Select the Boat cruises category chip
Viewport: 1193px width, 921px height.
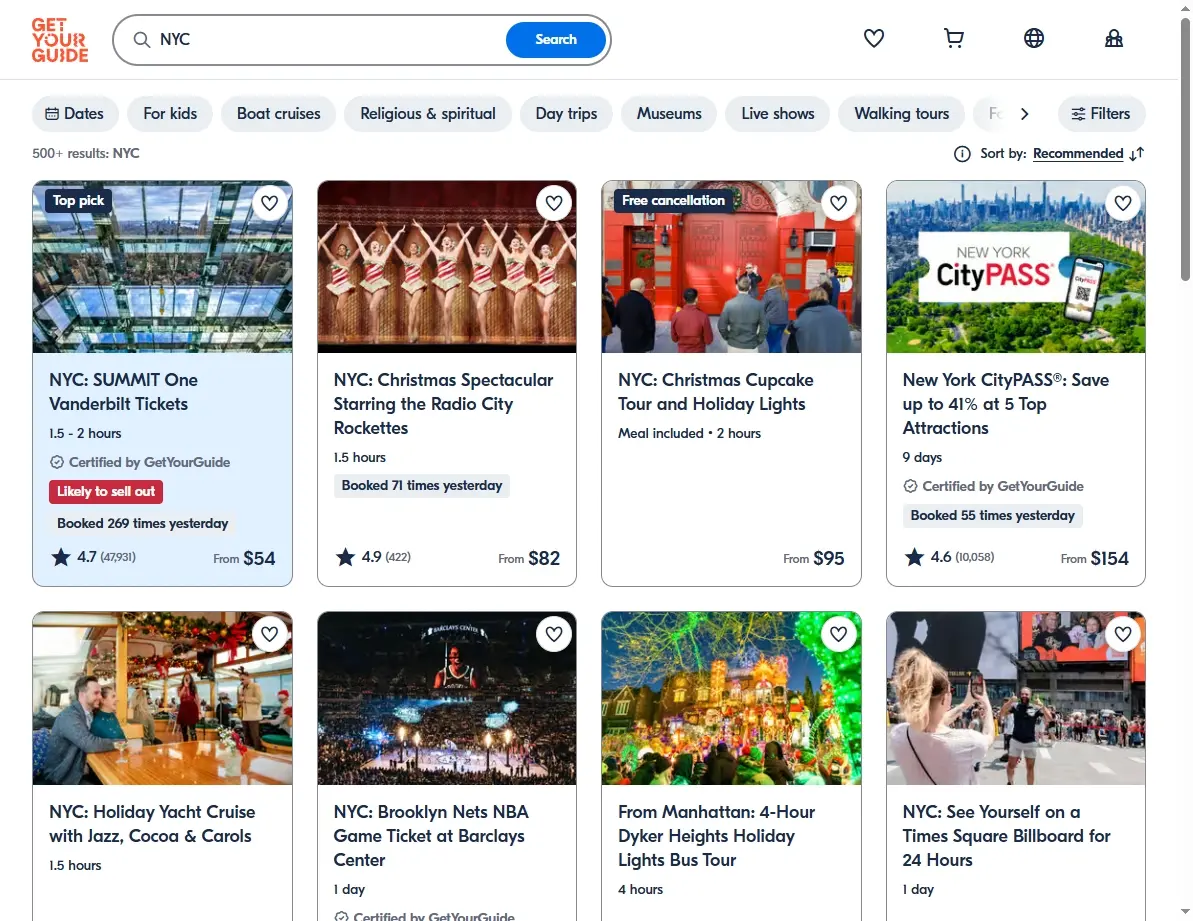pyautogui.click(x=278, y=113)
